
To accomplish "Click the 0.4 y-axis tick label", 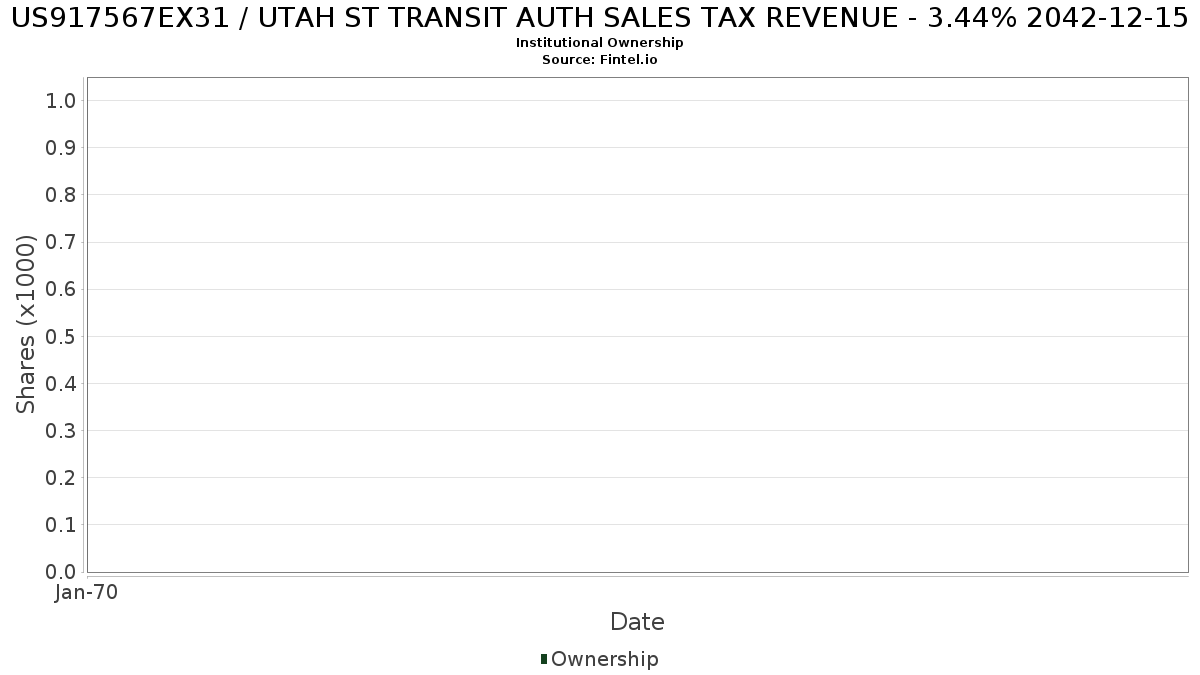I will pyautogui.click(x=61, y=384).
